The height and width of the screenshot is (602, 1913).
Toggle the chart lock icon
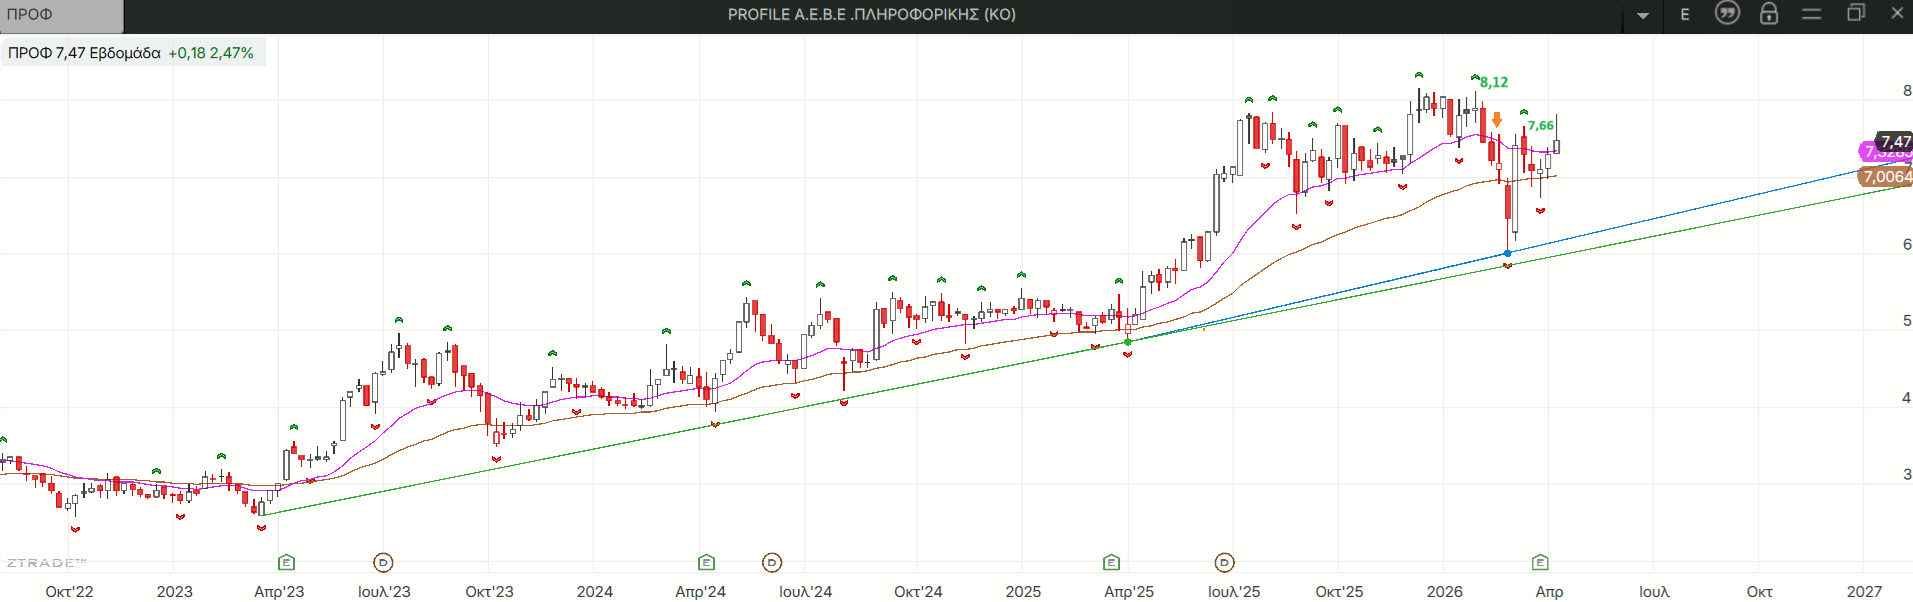[1769, 14]
